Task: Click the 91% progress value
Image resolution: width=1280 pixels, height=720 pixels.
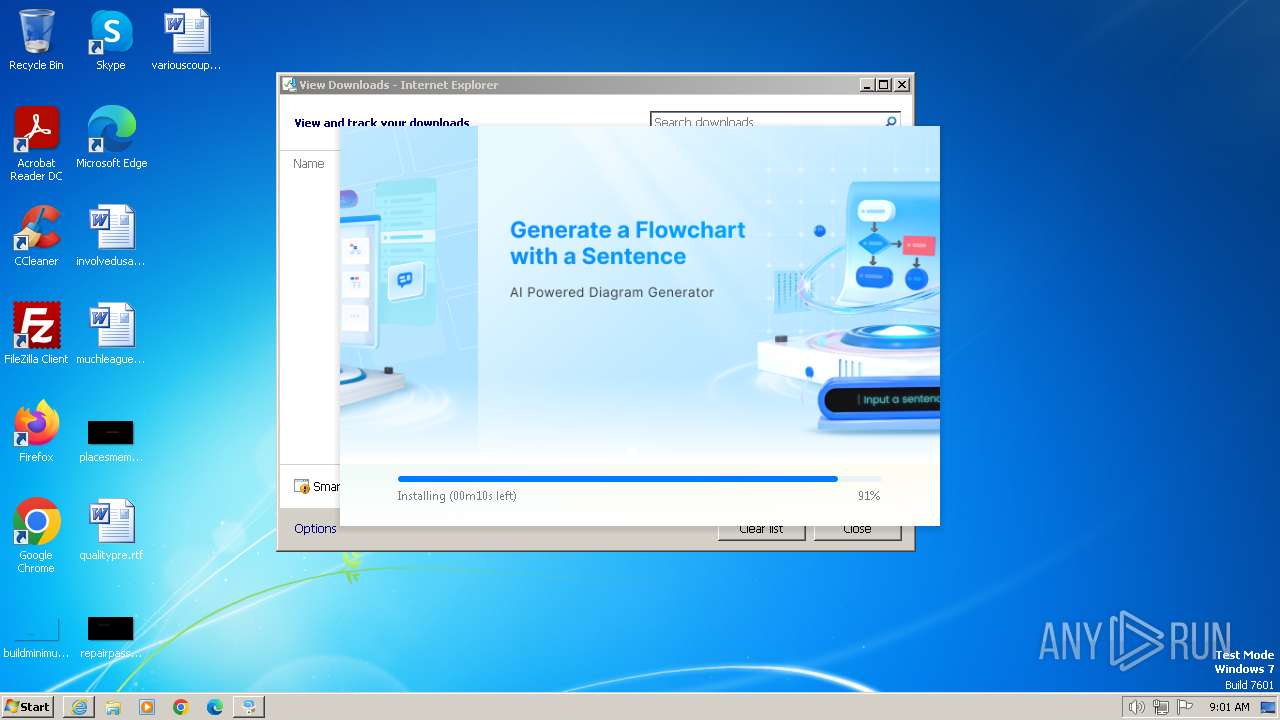Action: pos(869,496)
